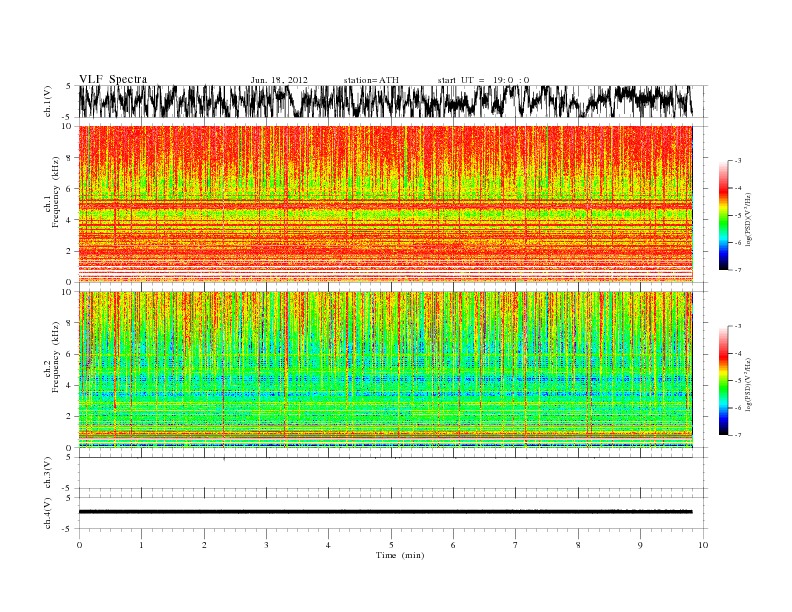792x612 pixels.
Task: Click the ch.4 flat black trace
Action: 386,512
